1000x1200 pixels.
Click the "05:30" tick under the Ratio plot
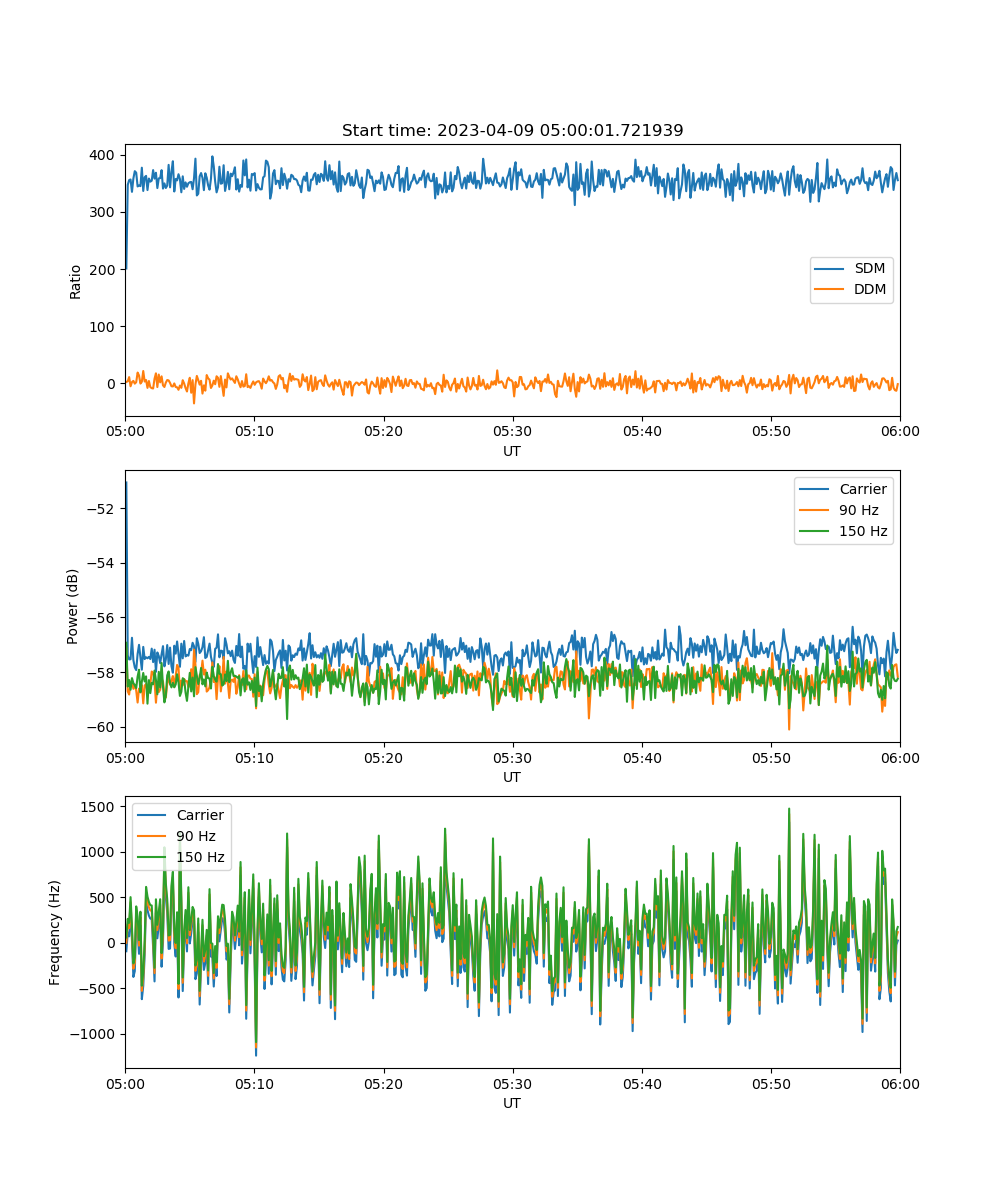point(513,432)
